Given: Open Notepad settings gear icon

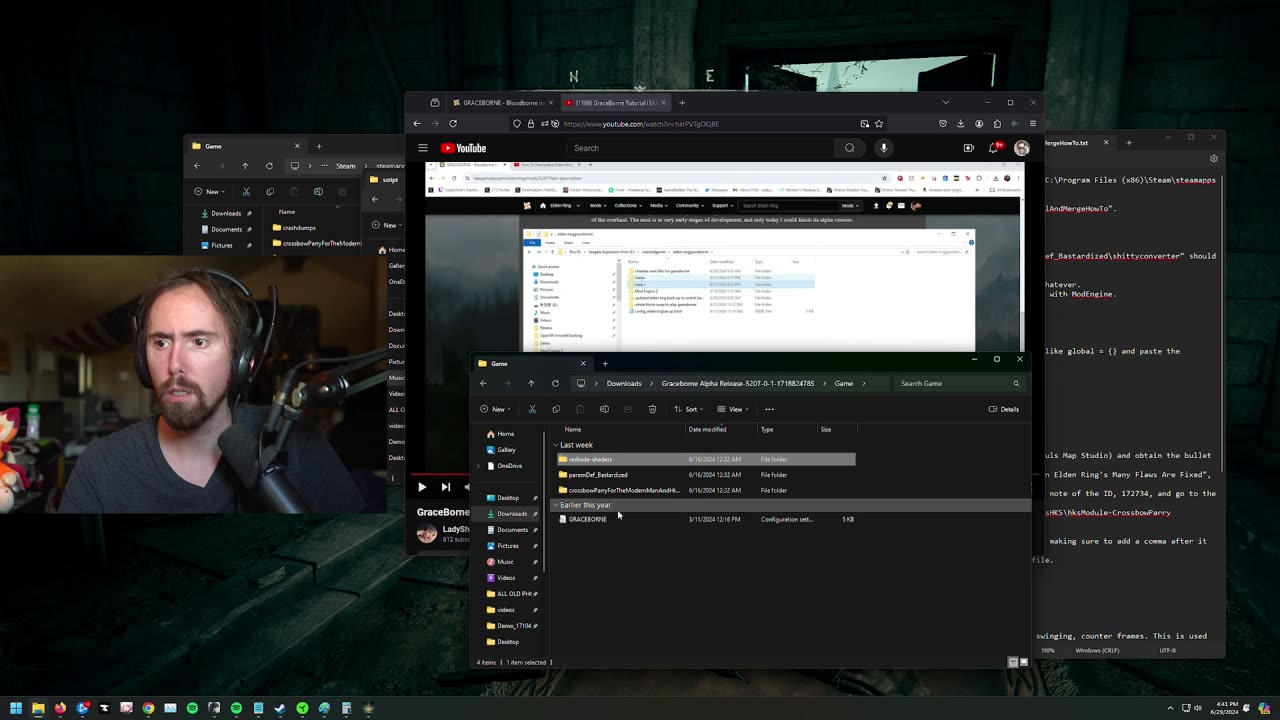Looking at the screenshot, I should point(1214,159).
